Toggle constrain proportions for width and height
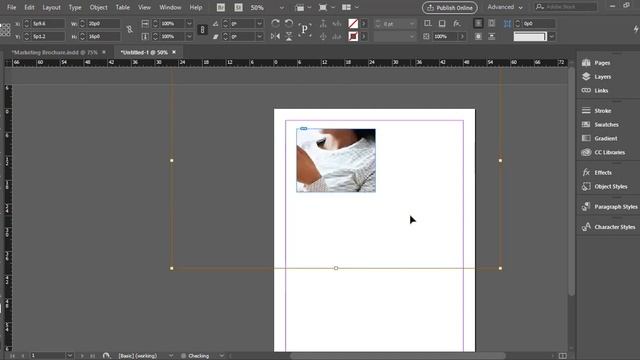Image resolution: width=640 pixels, height=360 pixels. 129,30
